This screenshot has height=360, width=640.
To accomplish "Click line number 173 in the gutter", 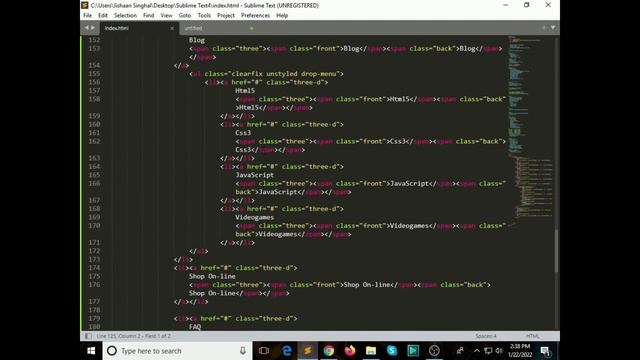I will click(94, 259).
